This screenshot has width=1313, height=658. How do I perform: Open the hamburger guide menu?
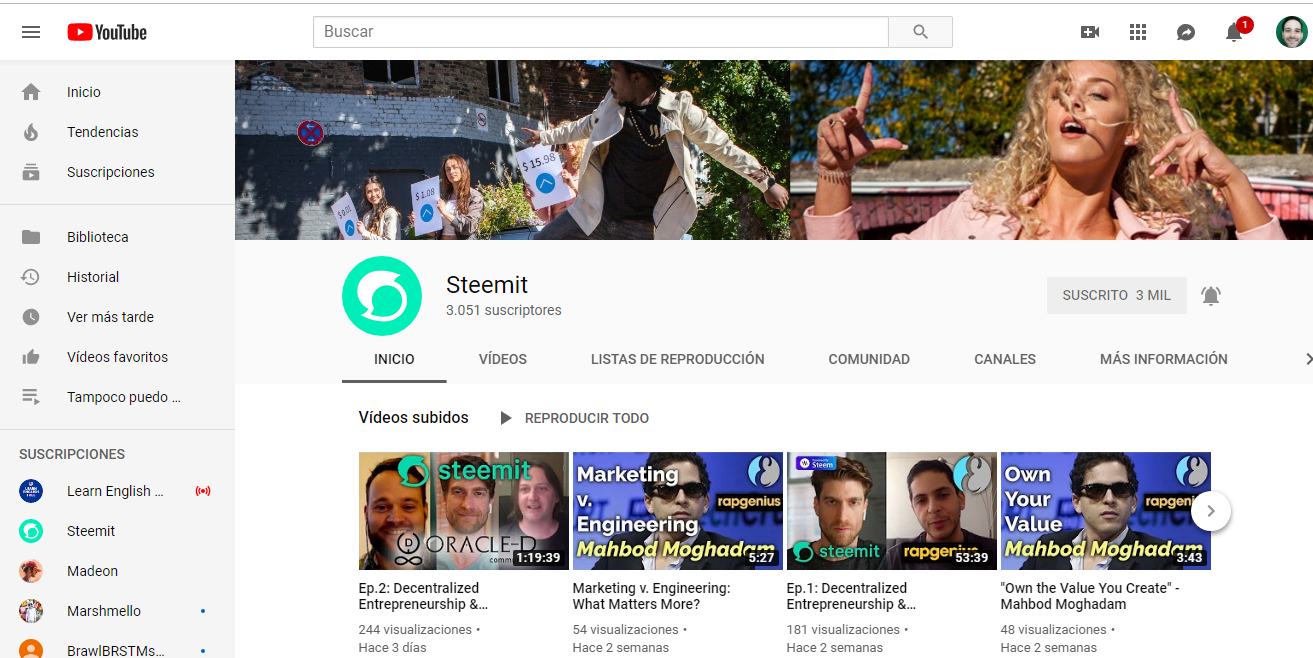point(31,32)
